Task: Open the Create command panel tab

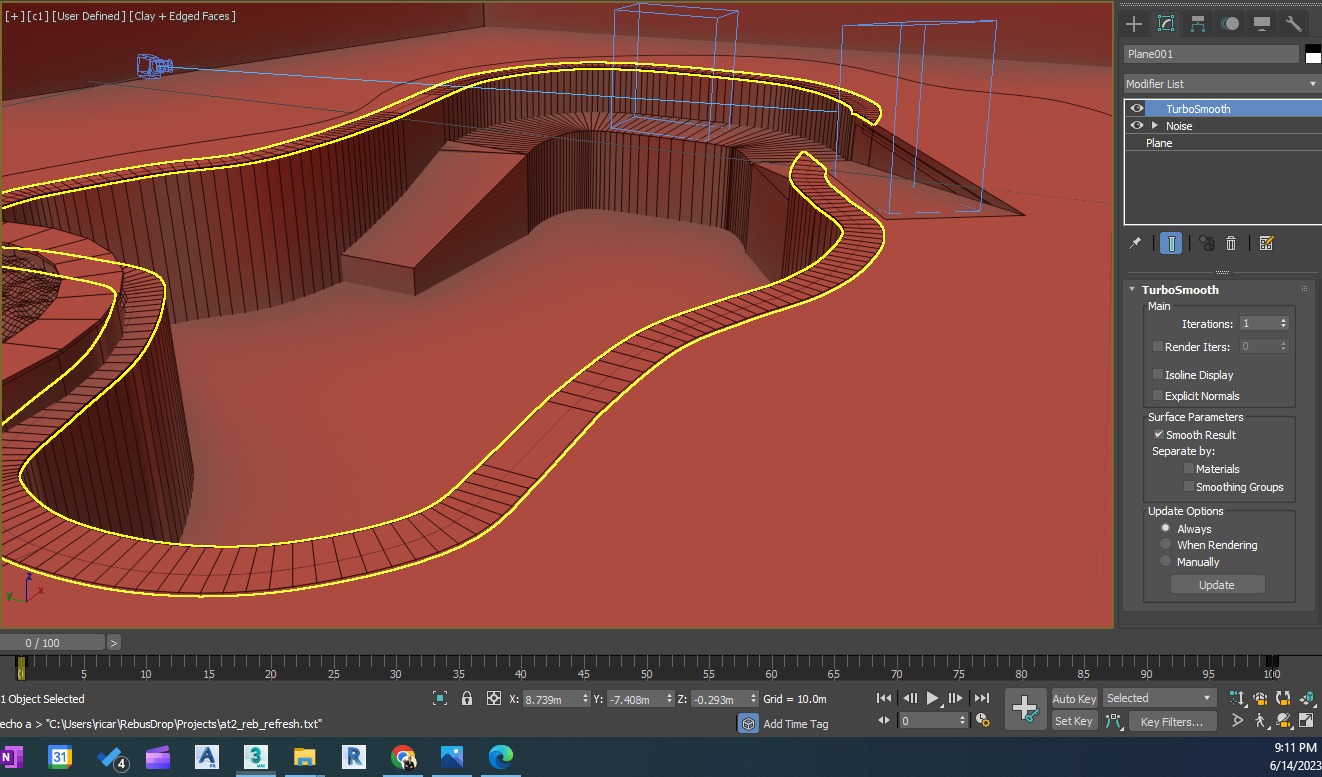Action: tap(1133, 24)
